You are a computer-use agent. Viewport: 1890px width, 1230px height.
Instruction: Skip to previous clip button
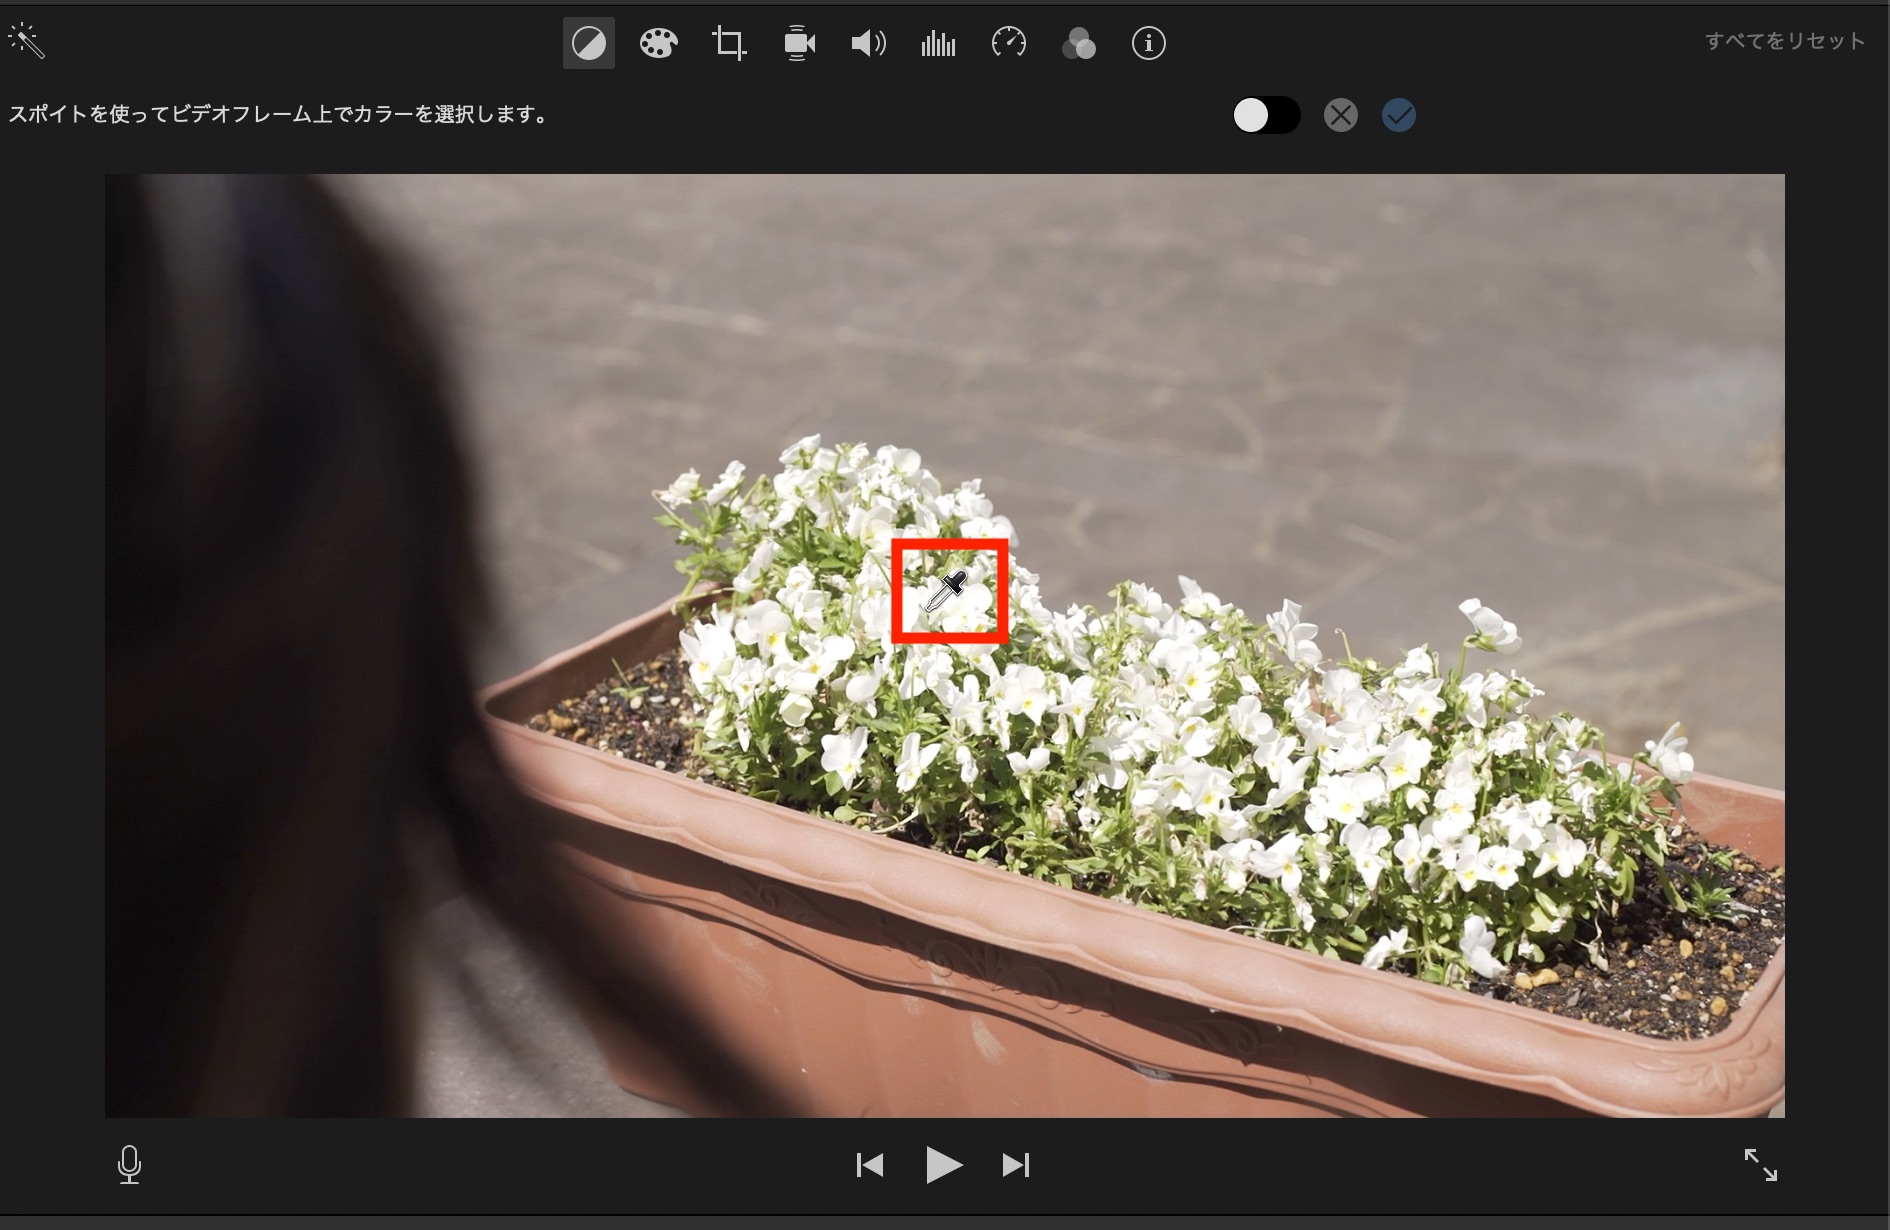tap(870, 1165)
